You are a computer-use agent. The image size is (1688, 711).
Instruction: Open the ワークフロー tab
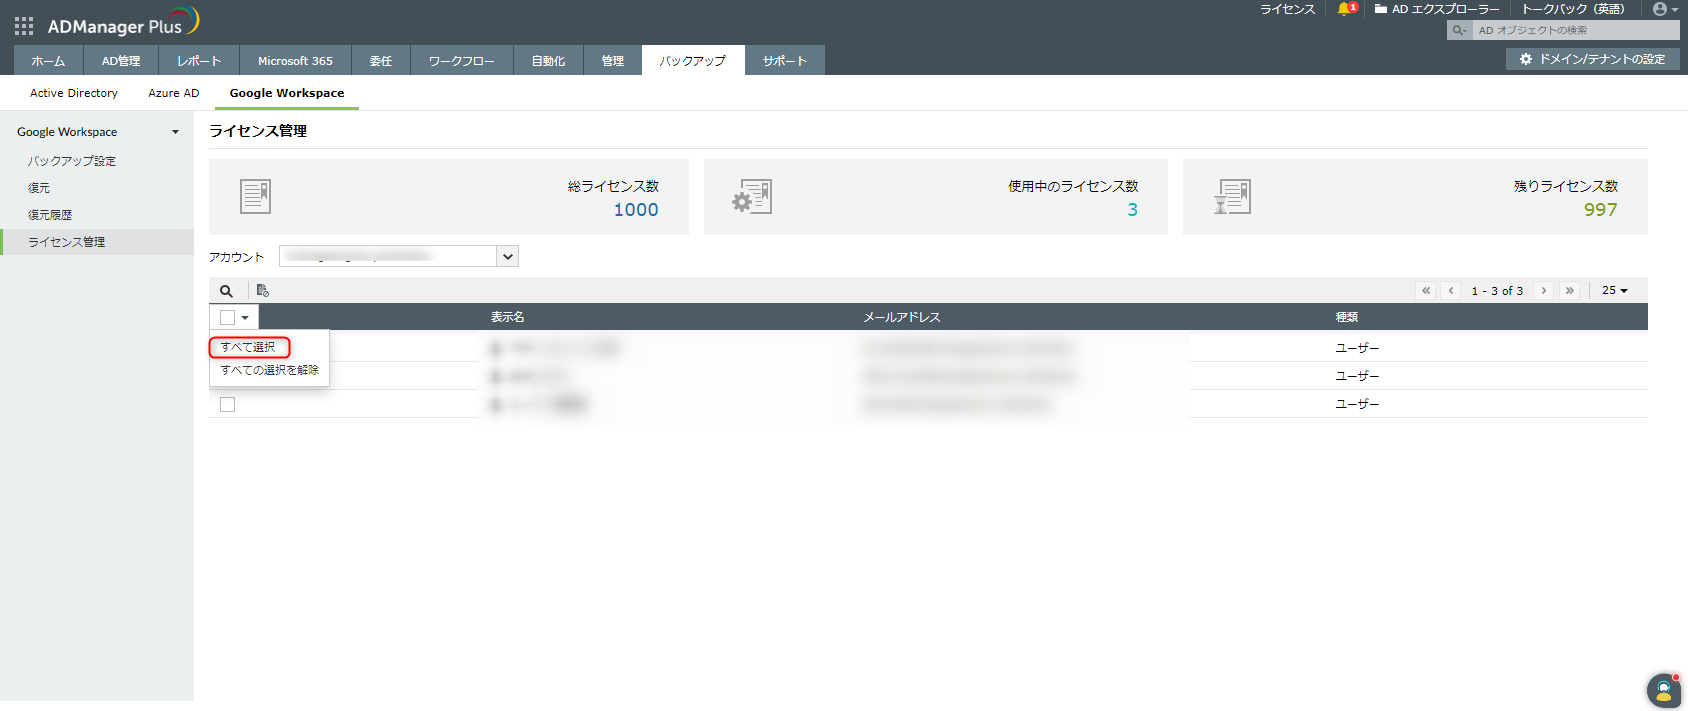(x=462, y=60)
